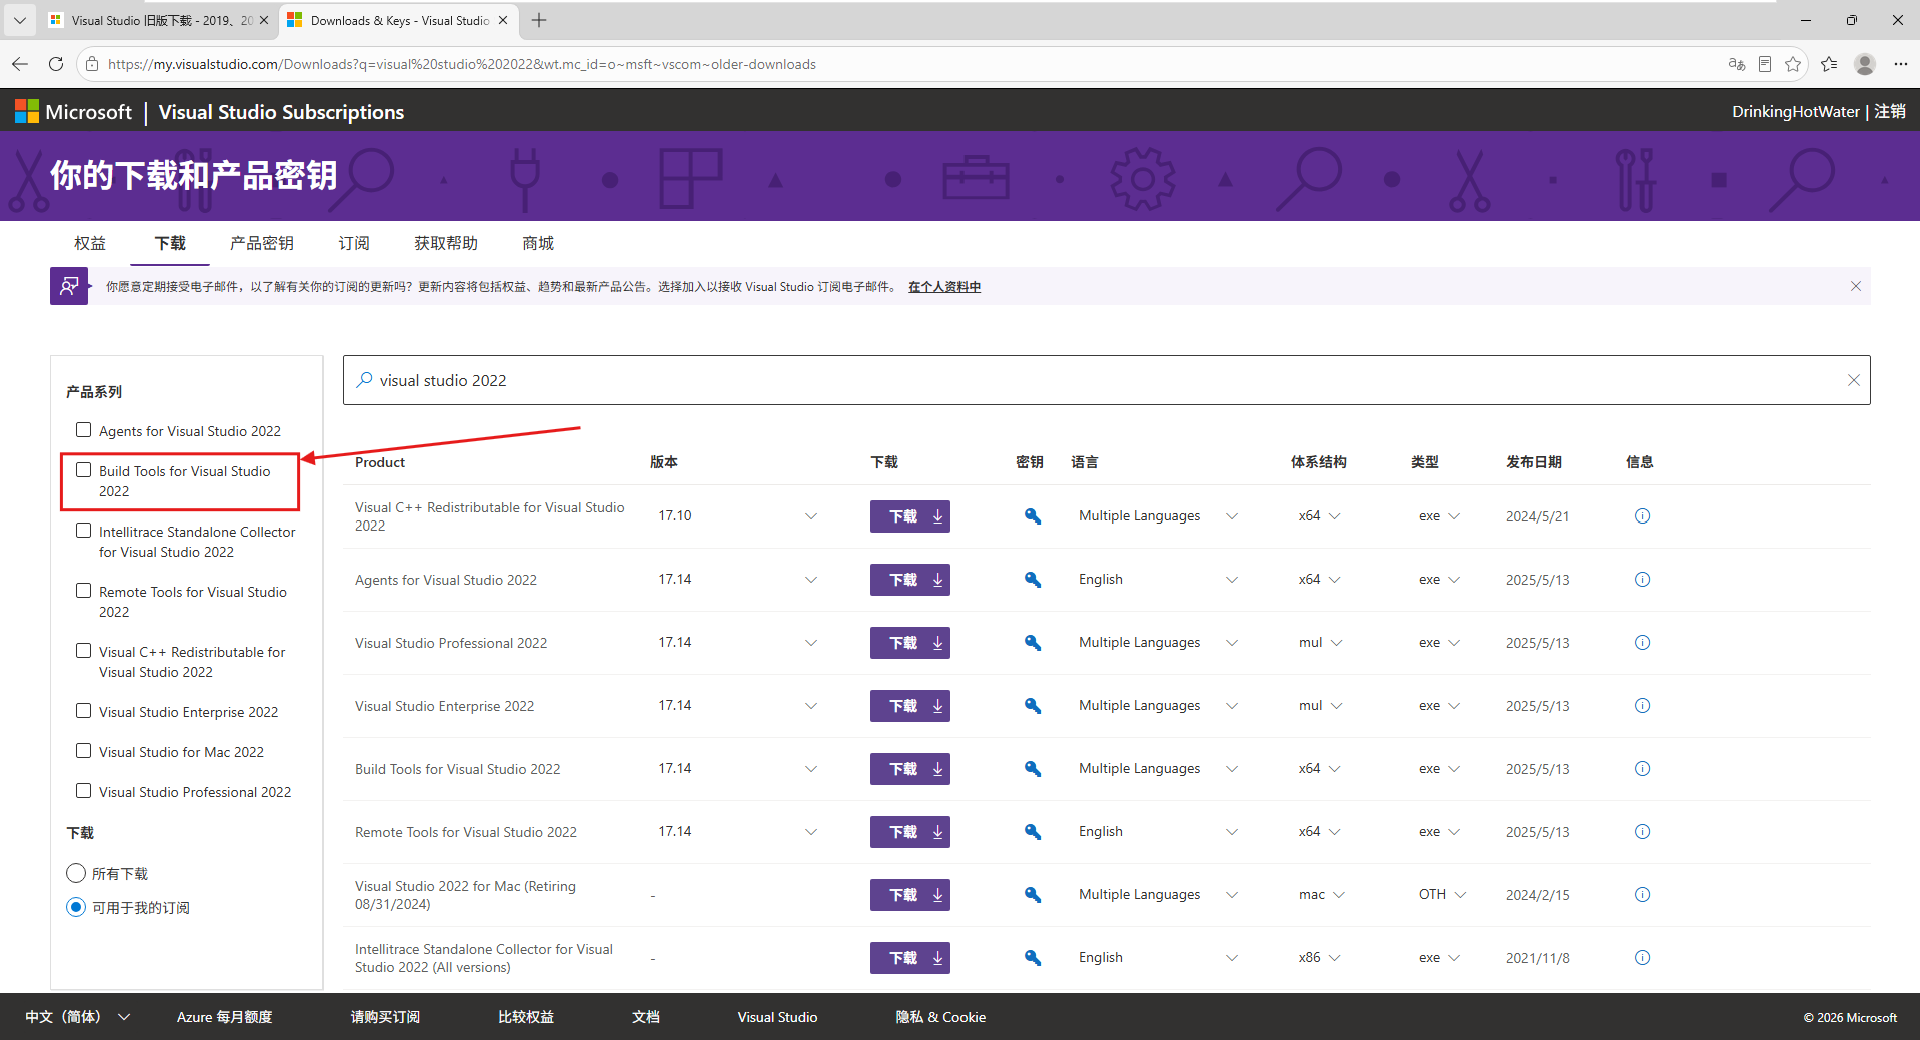Check Remote Tools for Visual Studio 2022 filter
1920x1040 pixels.
(x=84, y=591)
